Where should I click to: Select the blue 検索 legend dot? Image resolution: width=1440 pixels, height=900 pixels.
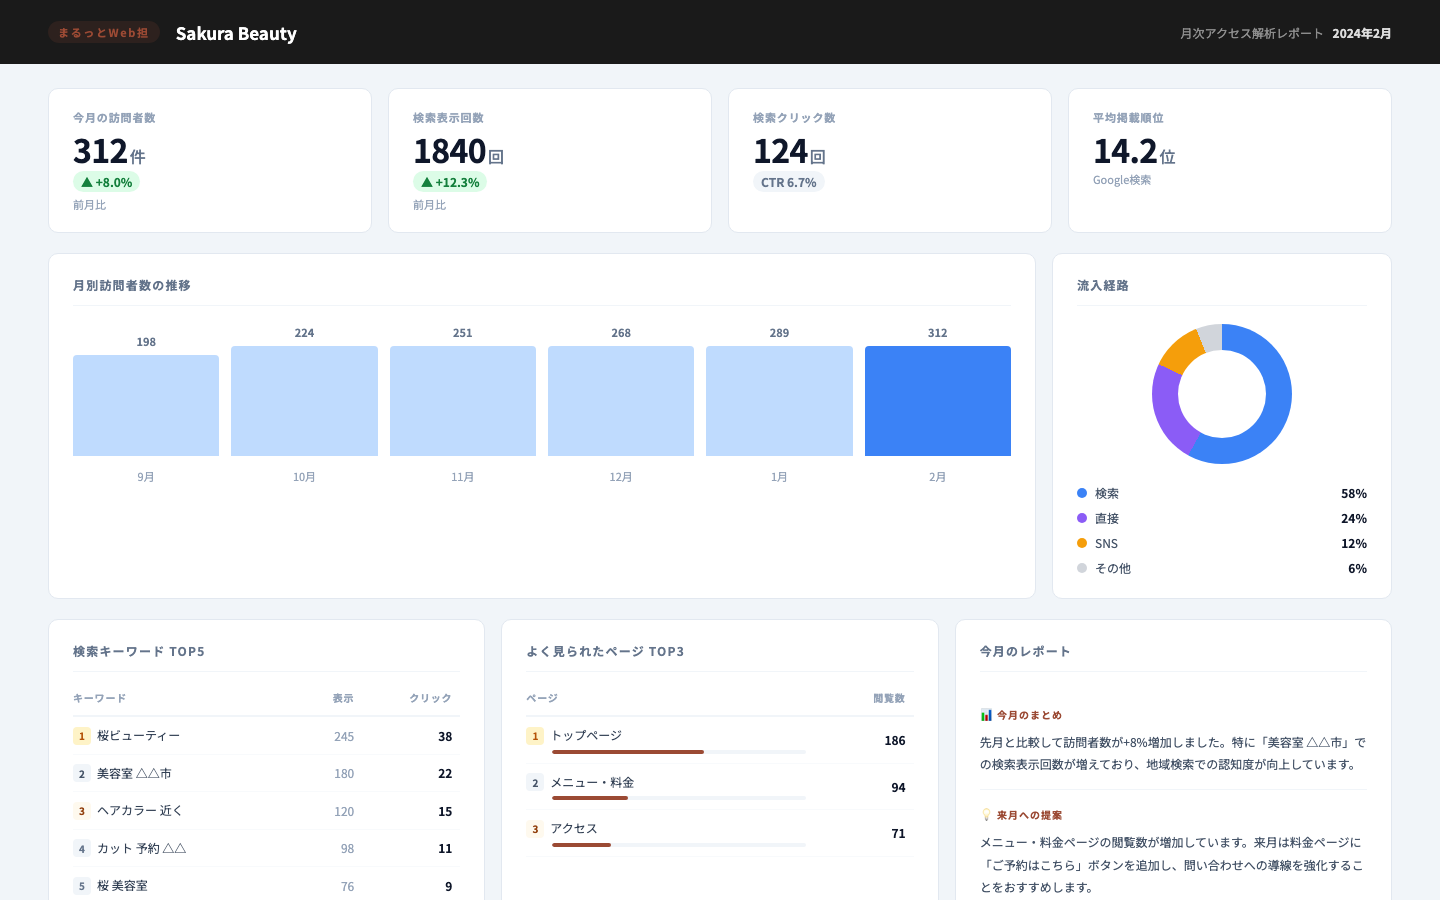pos(1082,493)
